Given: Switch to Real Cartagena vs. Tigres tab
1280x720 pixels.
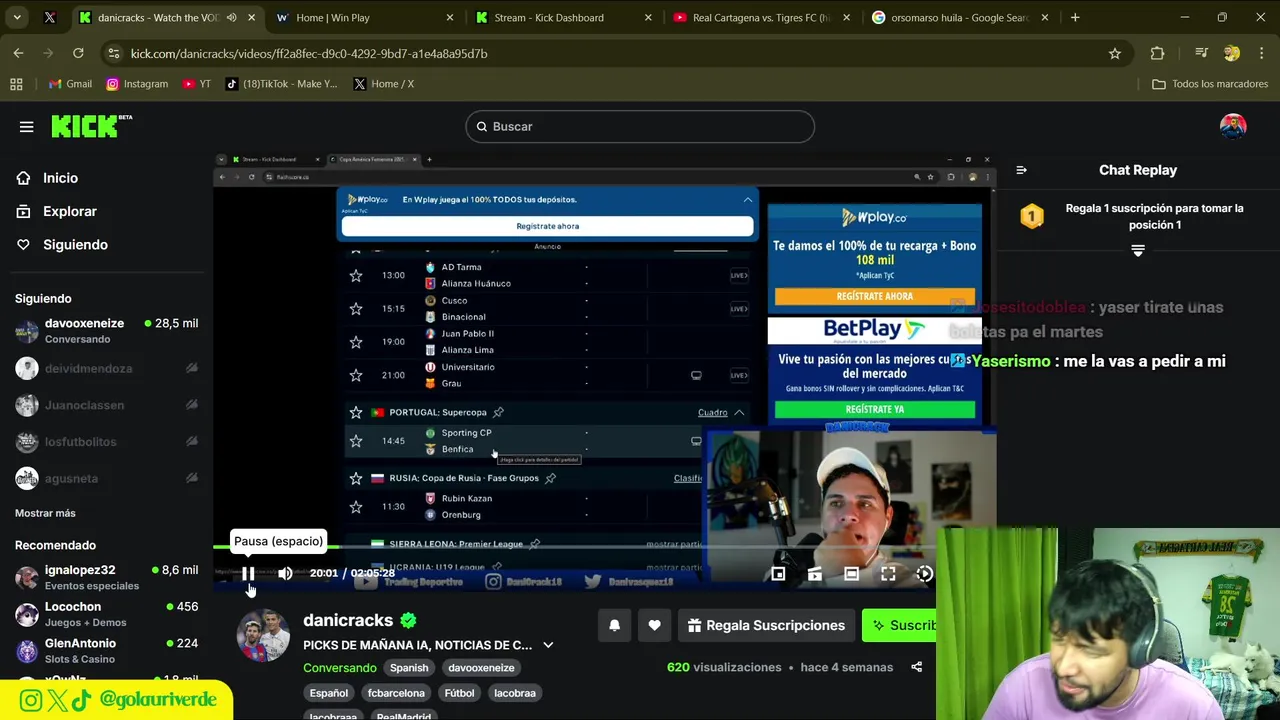Looking at the screenshot, I should coord(762,17).
